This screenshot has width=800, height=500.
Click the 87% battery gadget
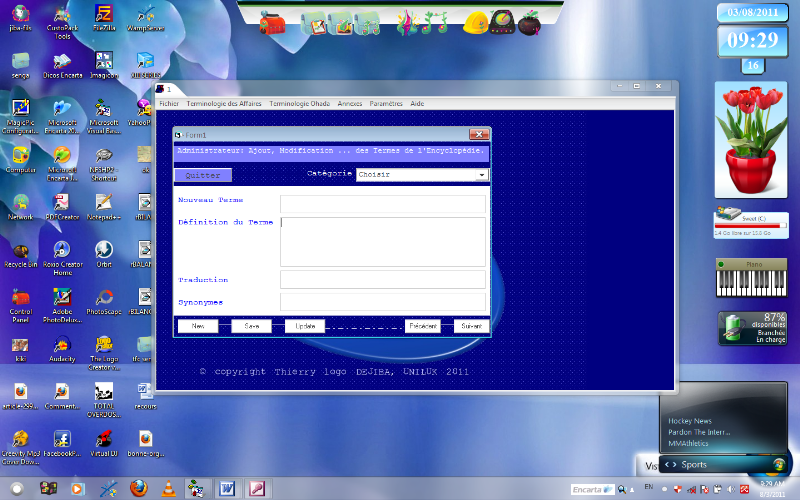752,328
